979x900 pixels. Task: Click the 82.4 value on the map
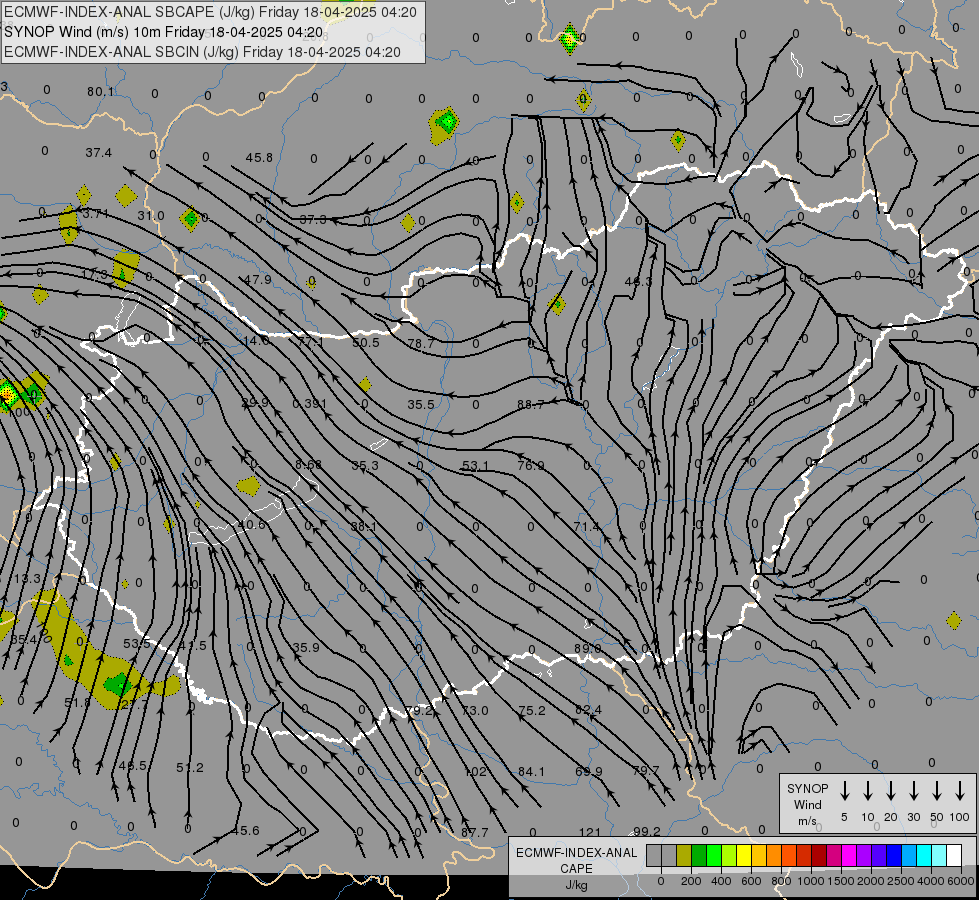pyautogui.click(x=588, y=710)
